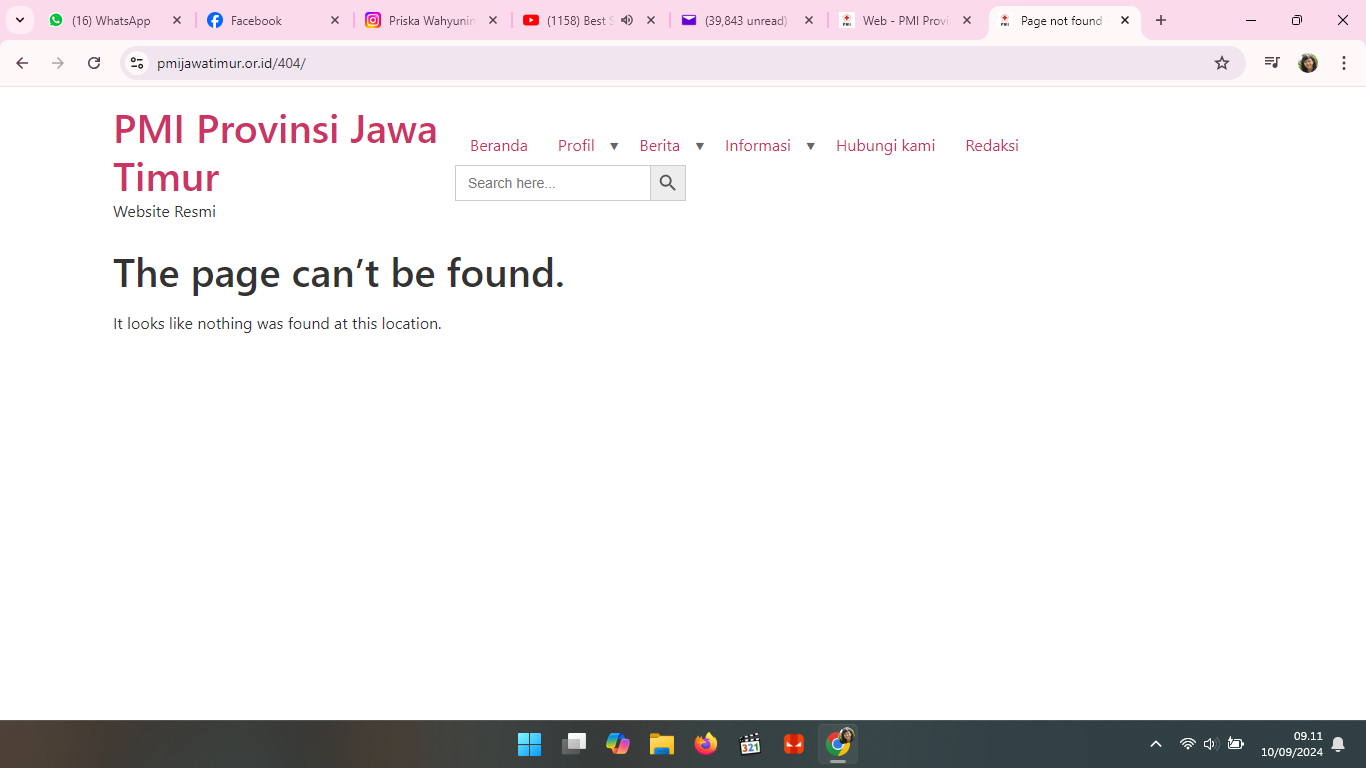Go to the Hubungi kami page
Screen dimensions: 1366x768
tap(885, 146)
